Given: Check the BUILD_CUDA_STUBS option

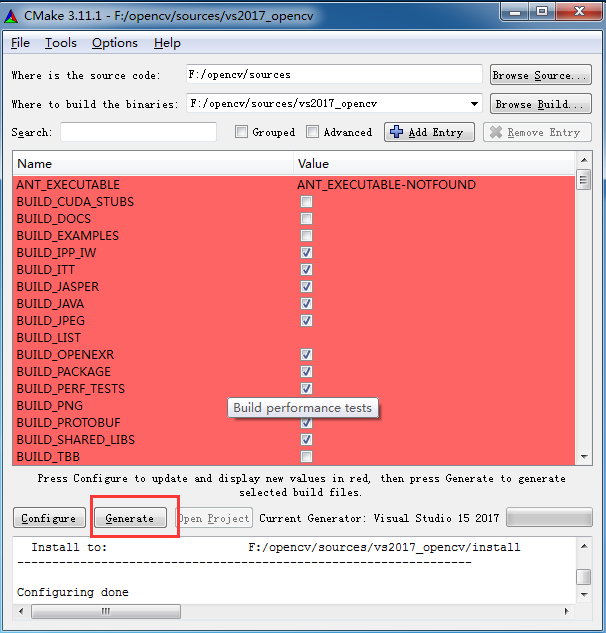Looking at the screenshot, I should [306, 201].
